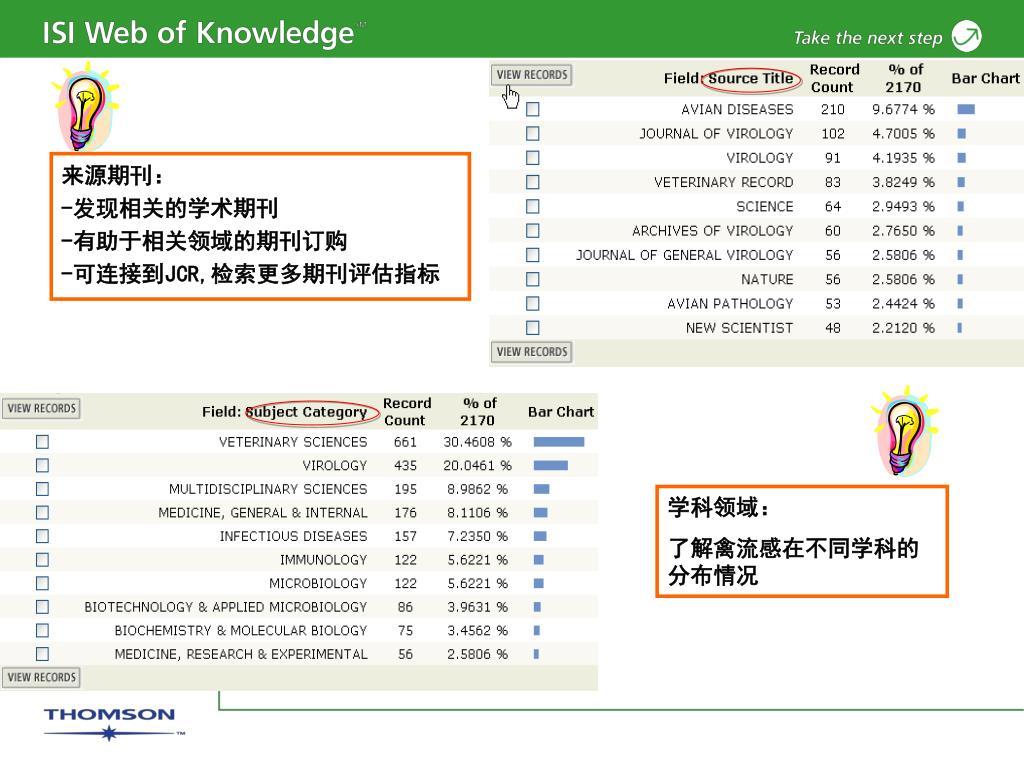Click the JOURNAL OF VIROLOGY title

[716, 133]
